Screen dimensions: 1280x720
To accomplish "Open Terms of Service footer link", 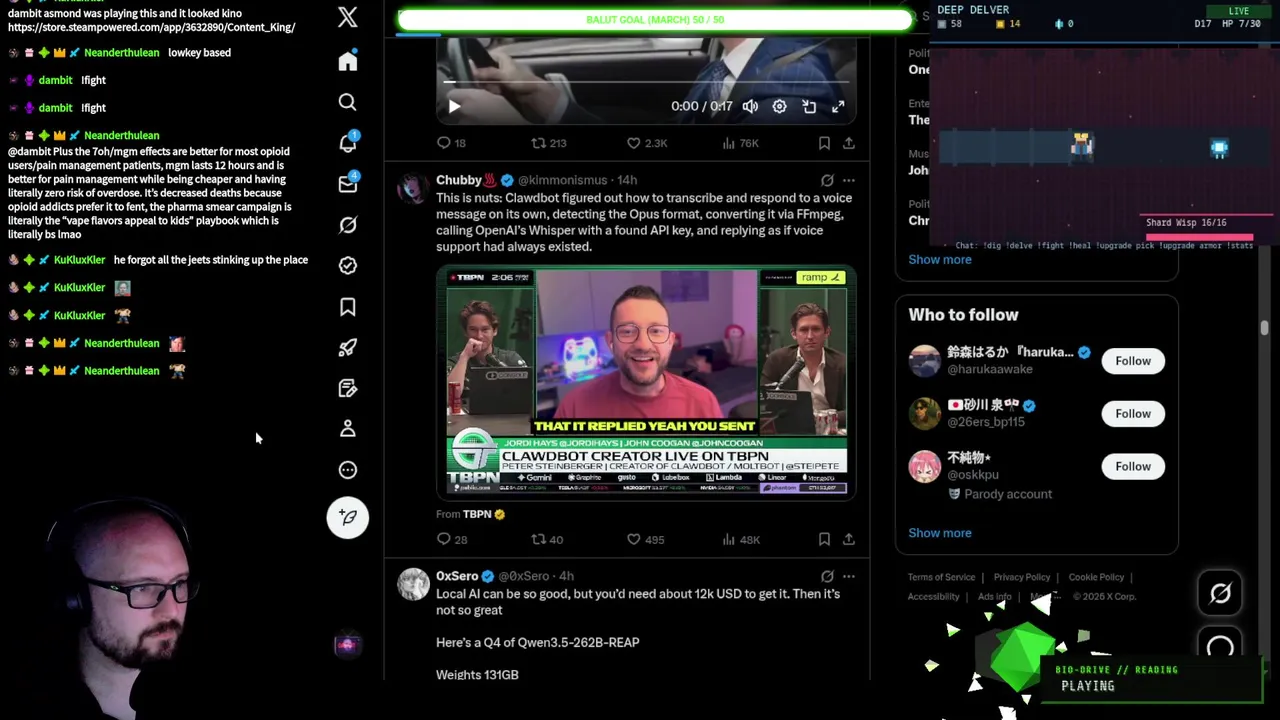I will tap(941, 577).
